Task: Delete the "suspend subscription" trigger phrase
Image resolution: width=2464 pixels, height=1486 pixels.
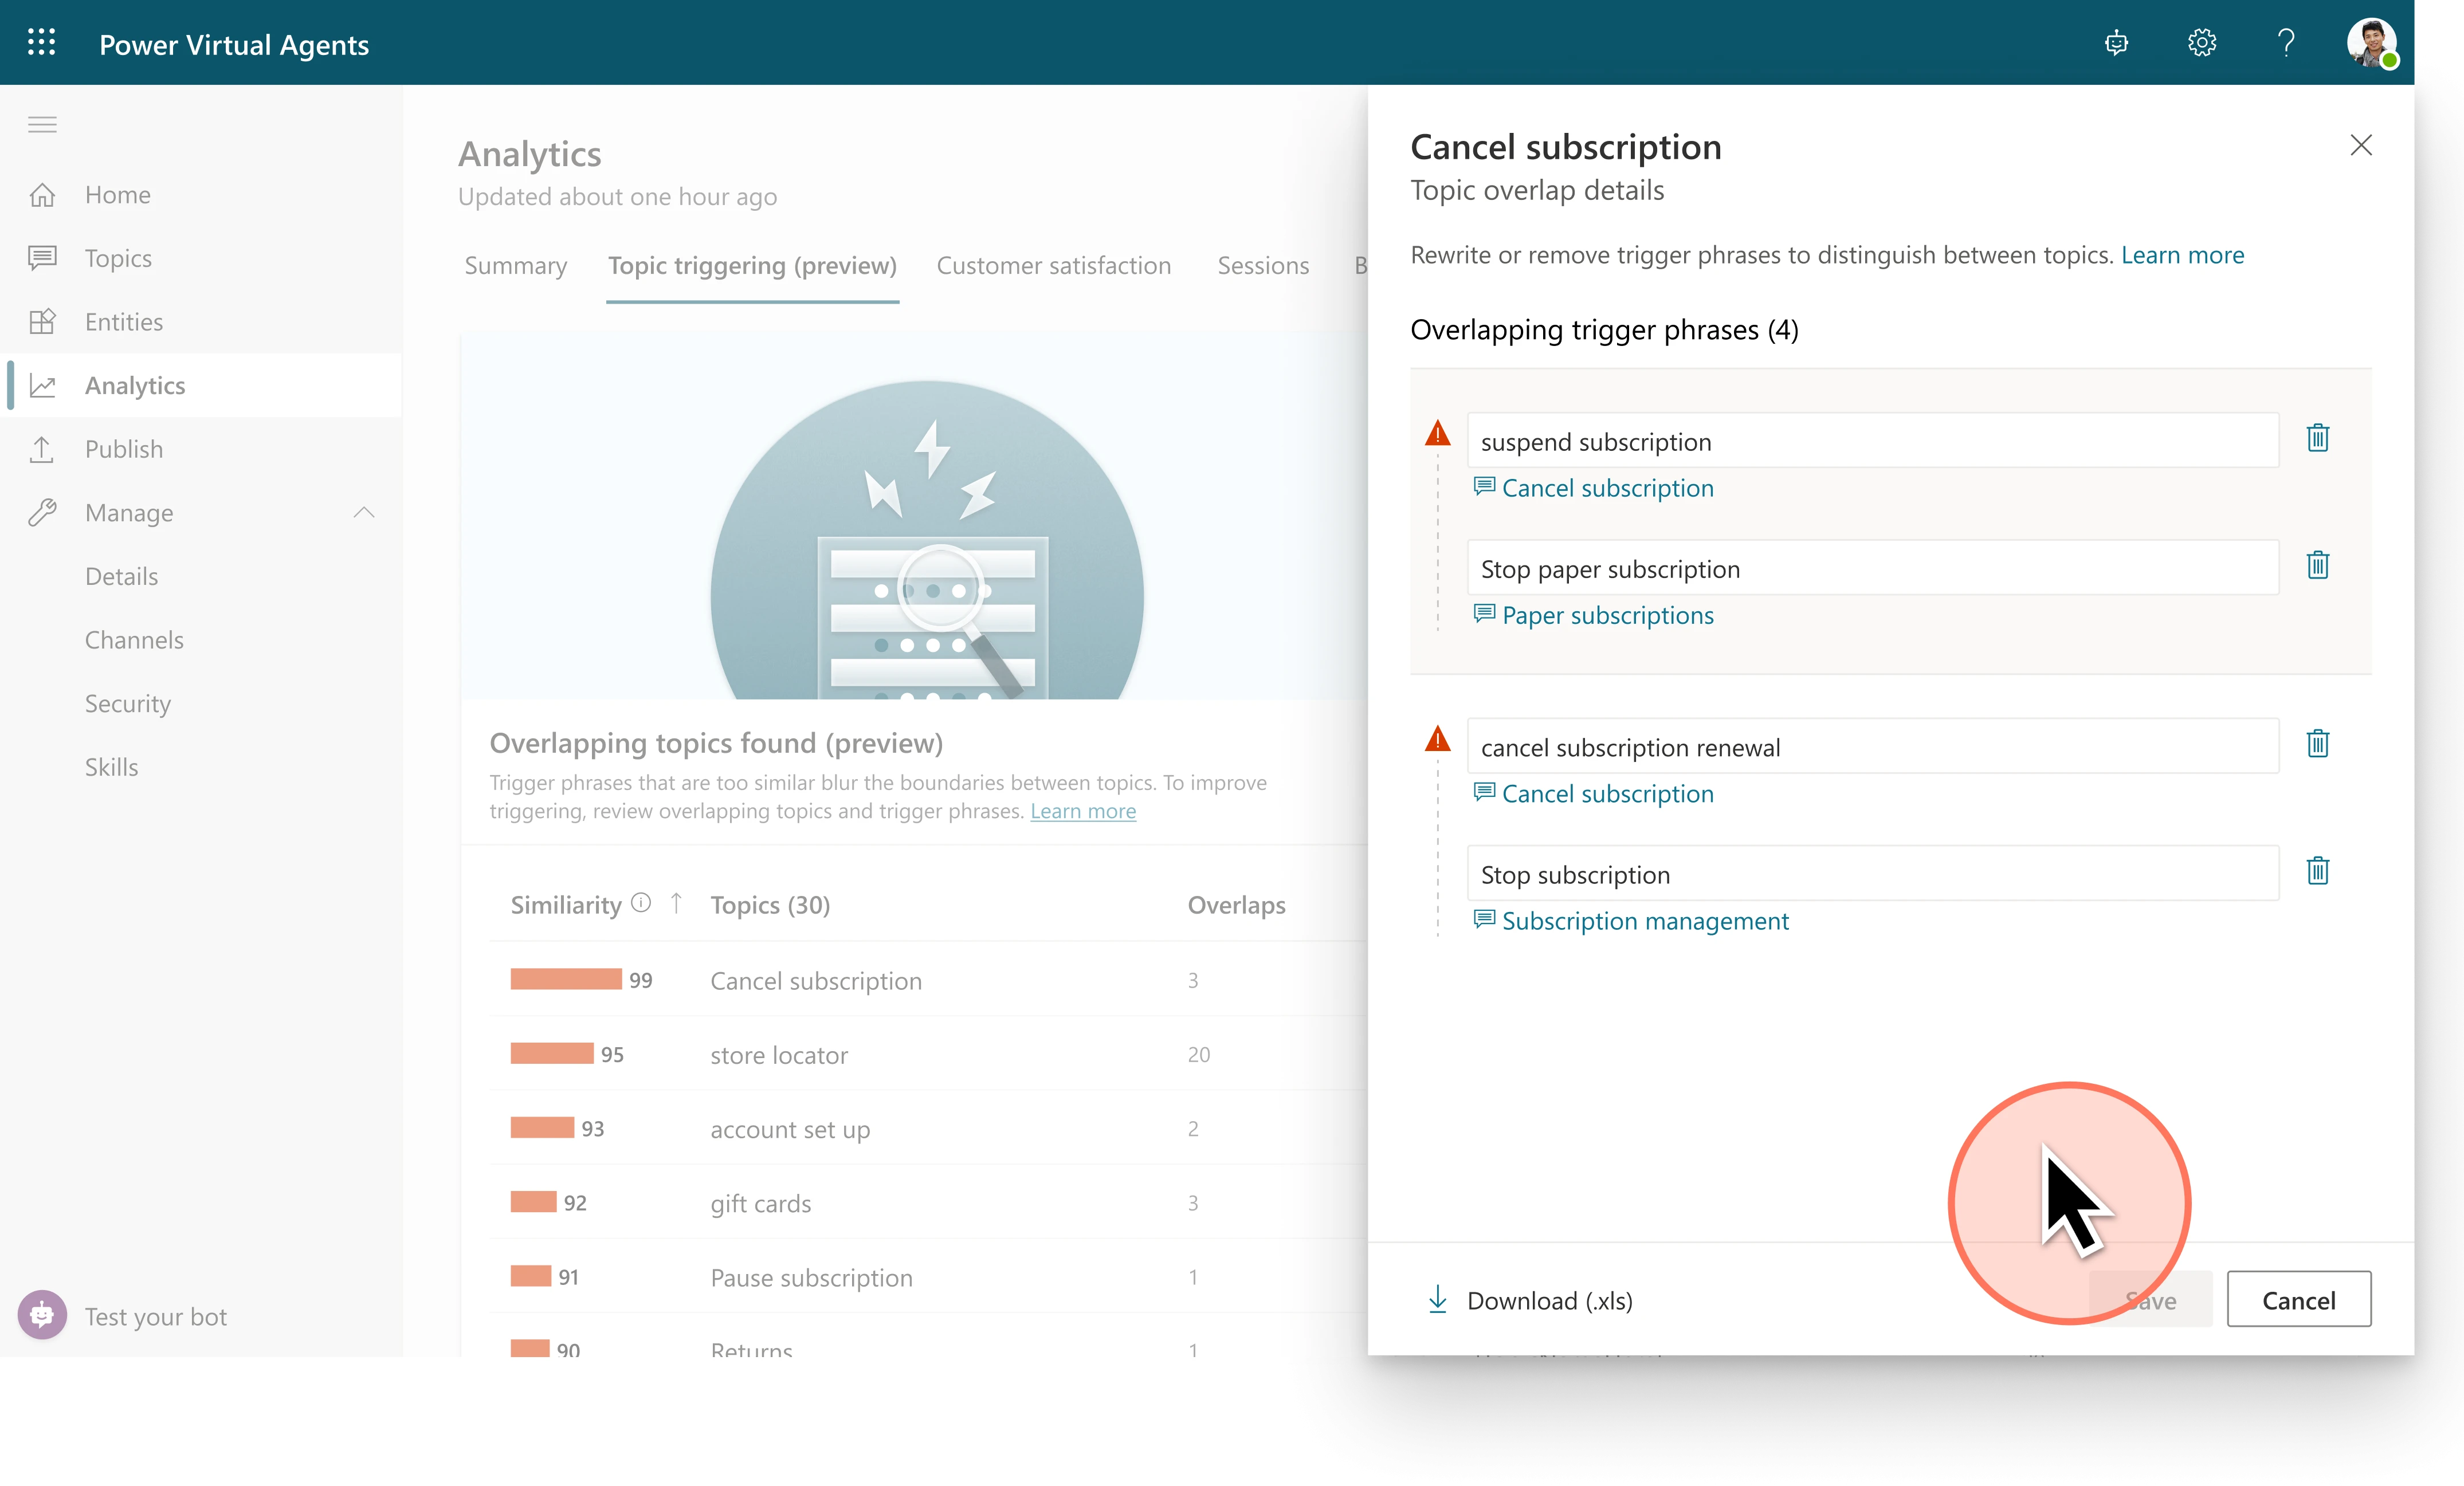Action: pos(2319,438)
